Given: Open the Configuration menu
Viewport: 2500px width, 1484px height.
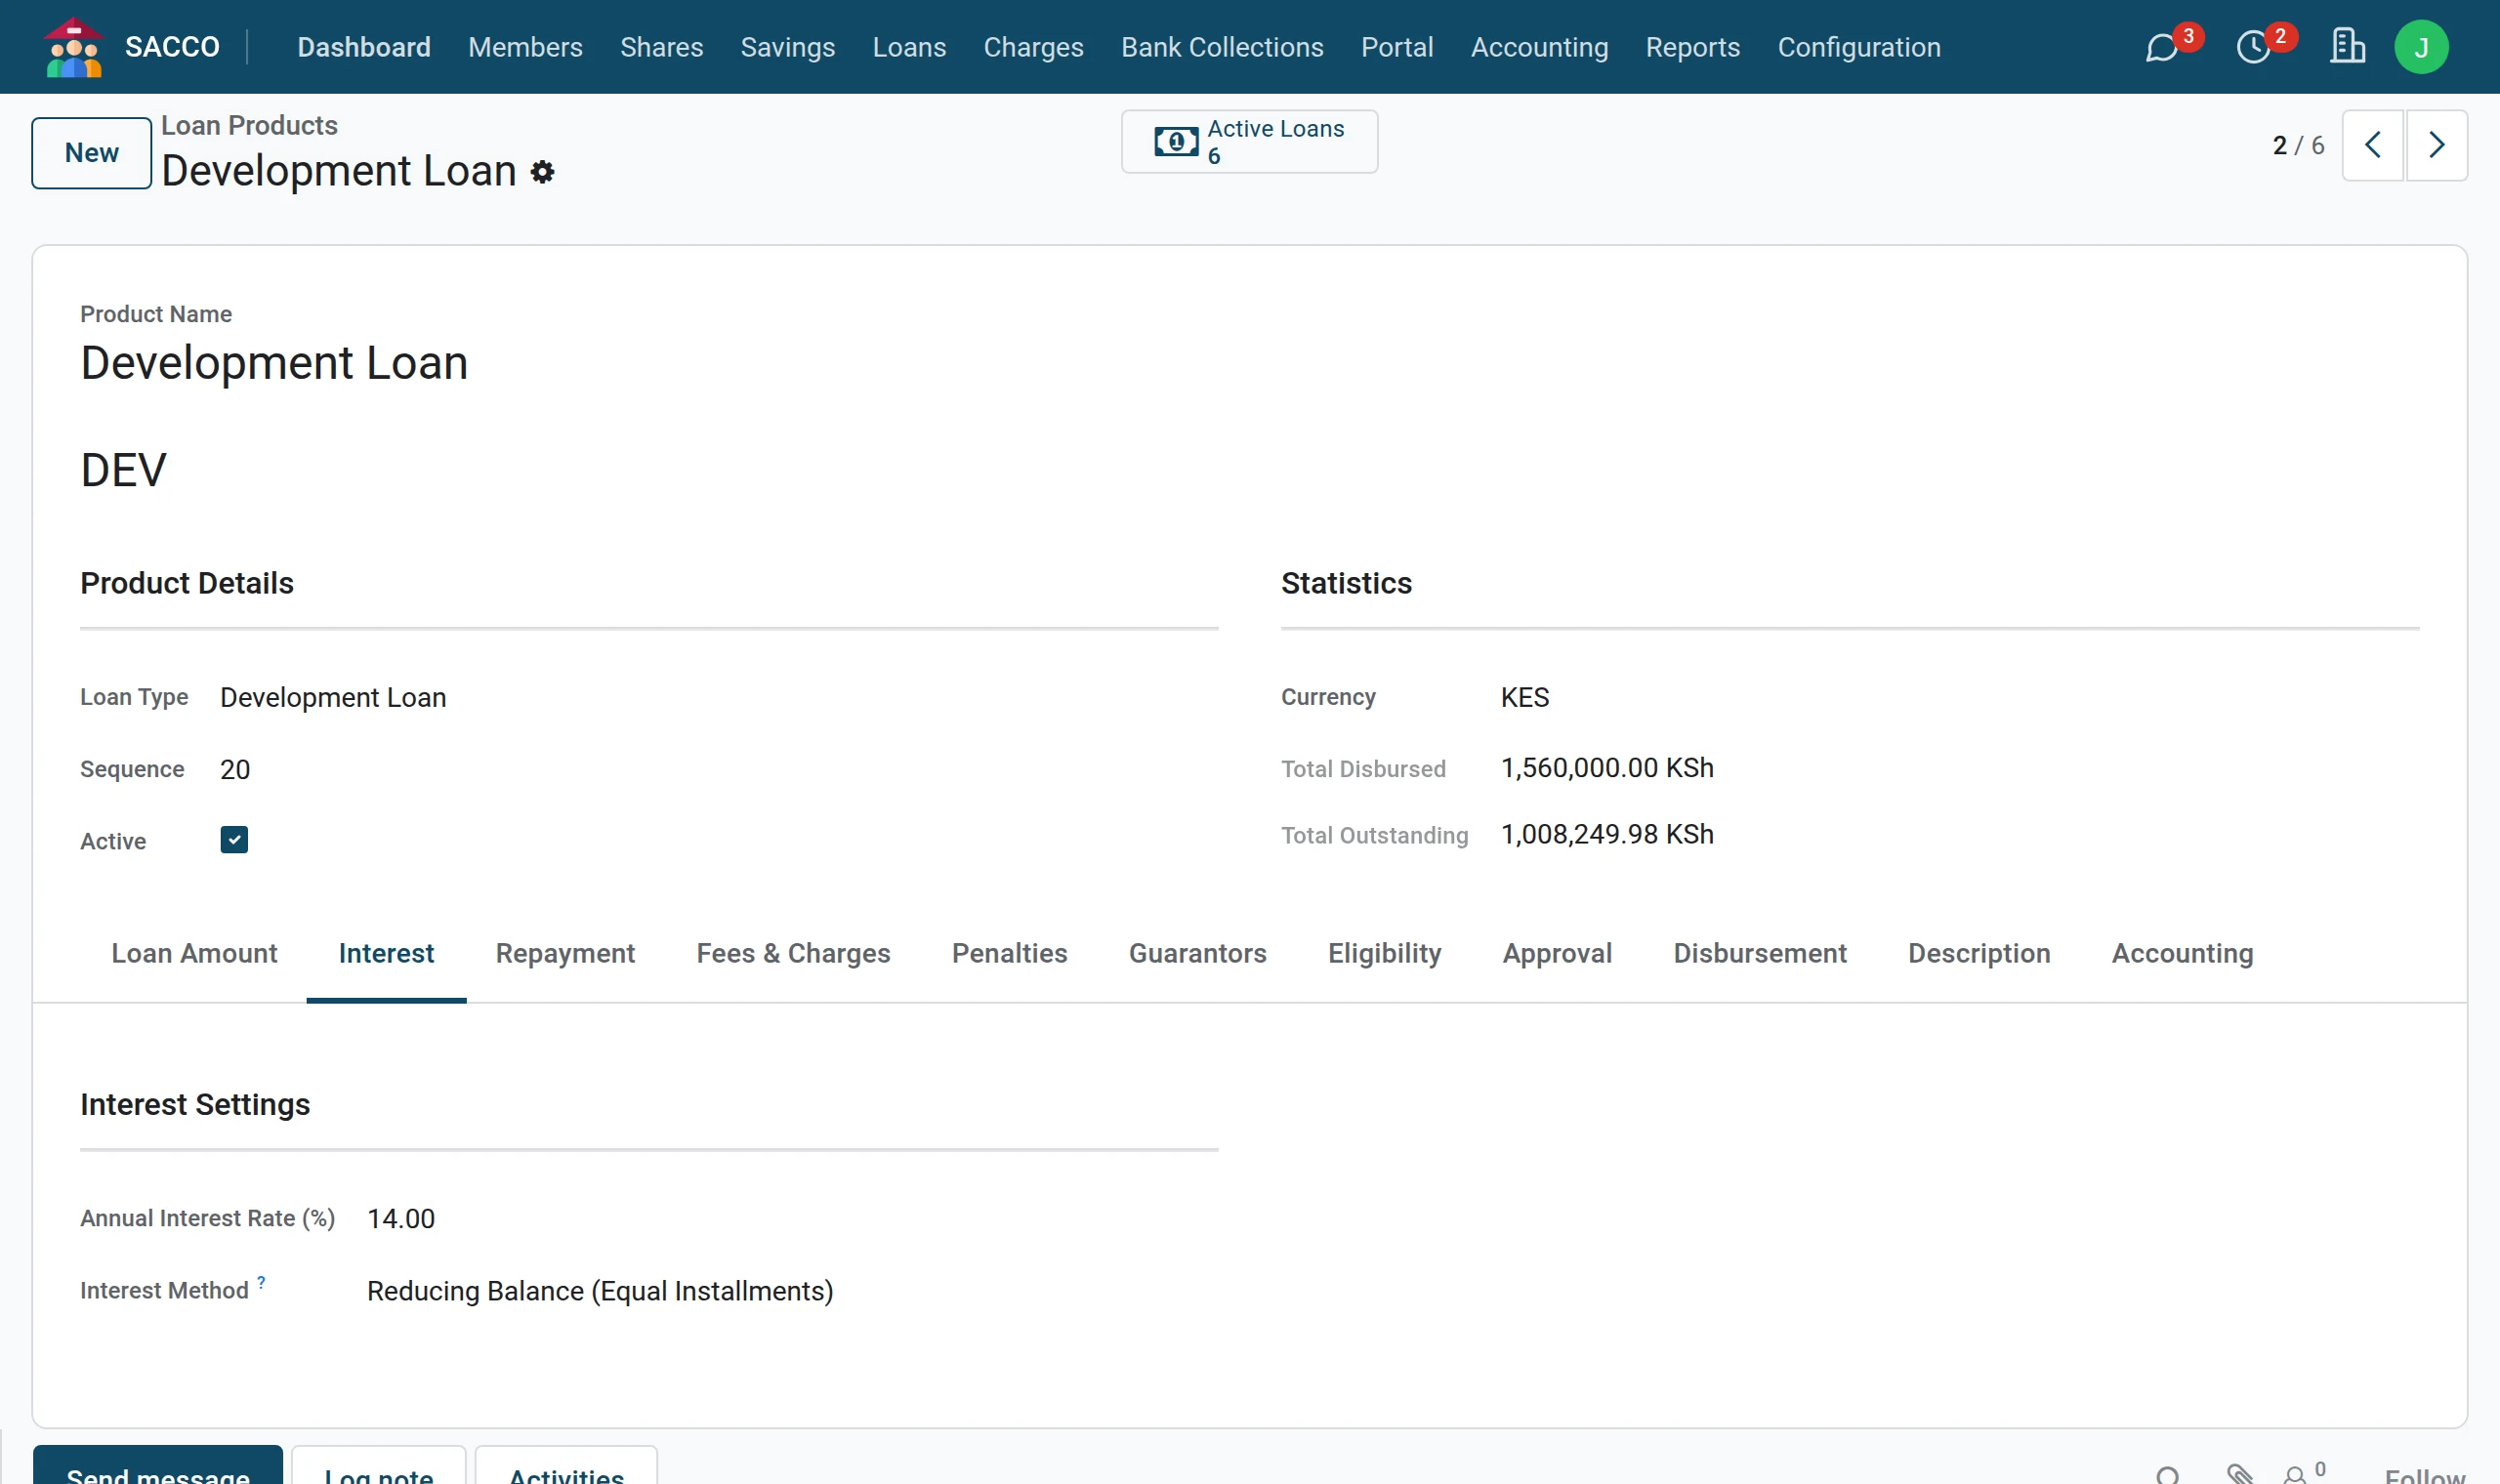Looking at the screenshot, I should tap(1859, 47).
